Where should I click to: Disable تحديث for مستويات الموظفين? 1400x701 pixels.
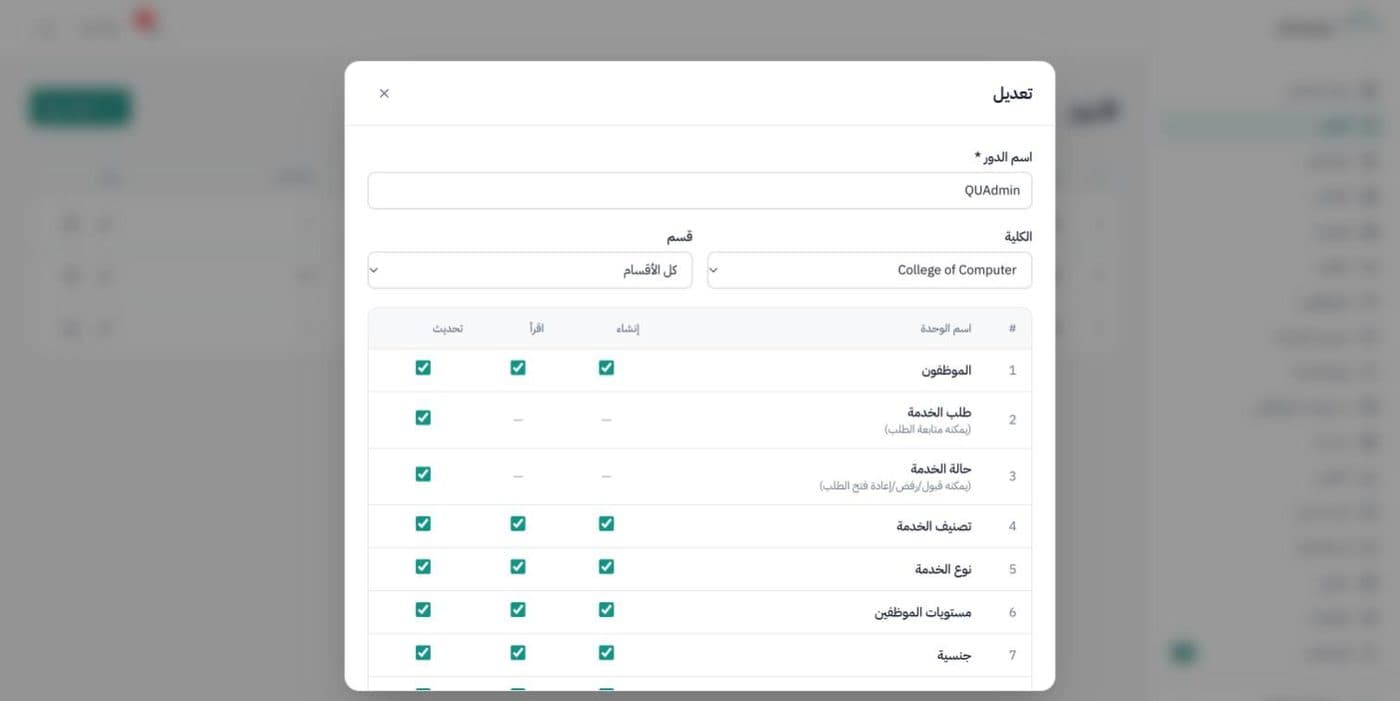click(x=423, y=609)
